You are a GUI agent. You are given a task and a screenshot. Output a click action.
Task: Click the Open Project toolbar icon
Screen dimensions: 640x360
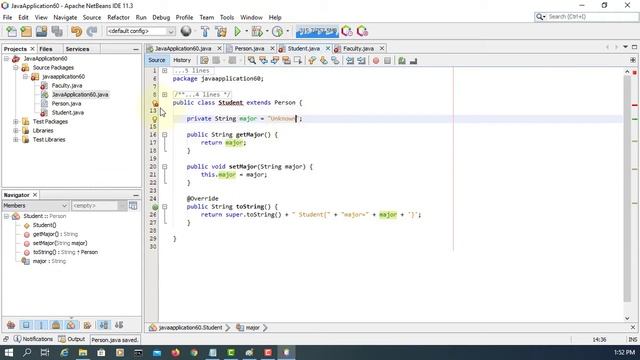(x=41, y=31)
